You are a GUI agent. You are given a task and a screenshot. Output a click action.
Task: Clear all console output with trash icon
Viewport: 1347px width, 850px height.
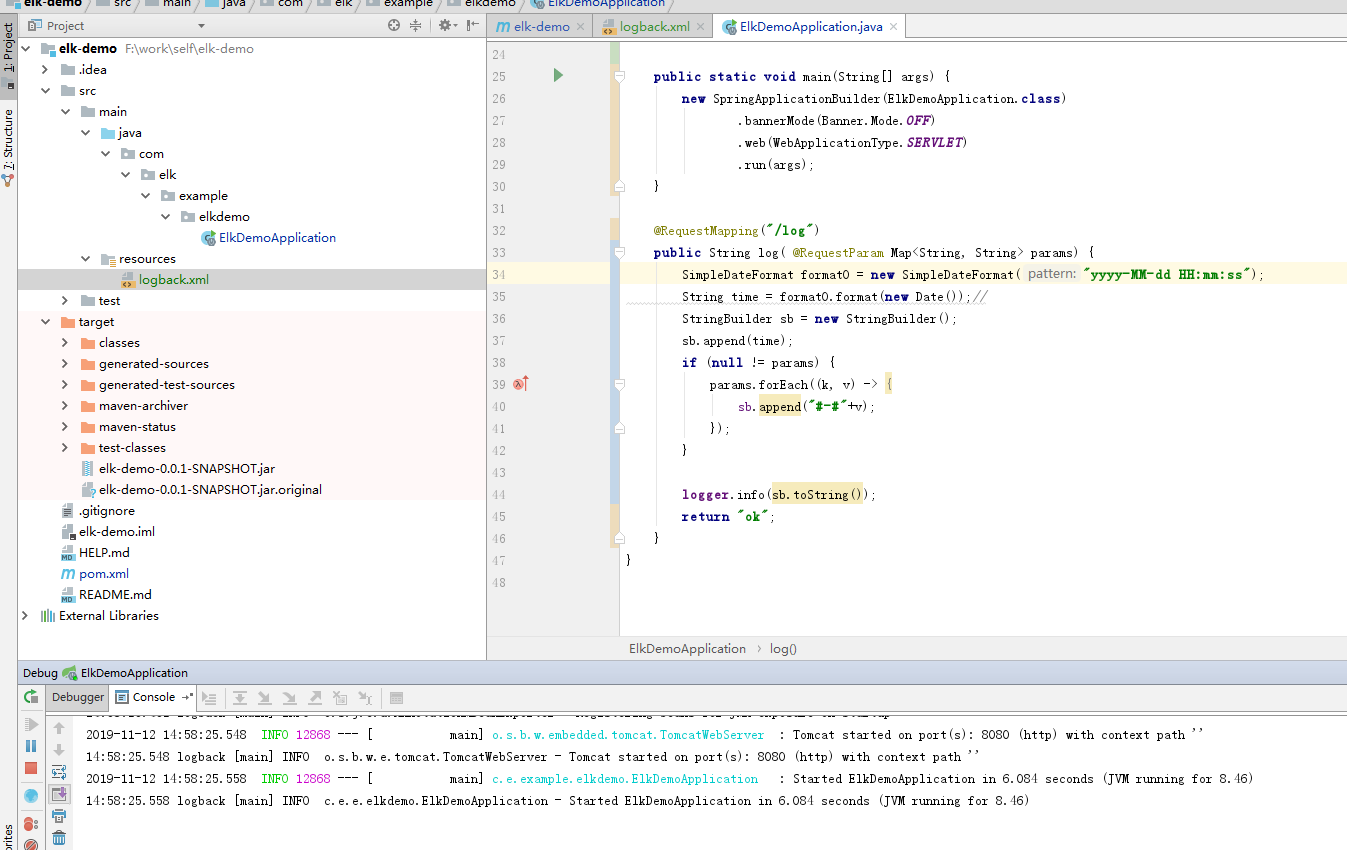(x=59, y=838)
